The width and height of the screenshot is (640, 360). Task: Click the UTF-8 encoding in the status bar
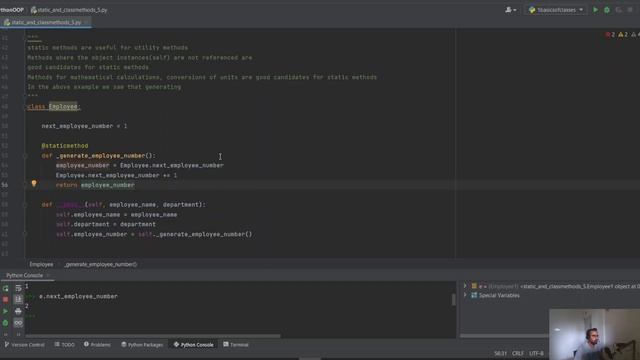coord(536,353)
